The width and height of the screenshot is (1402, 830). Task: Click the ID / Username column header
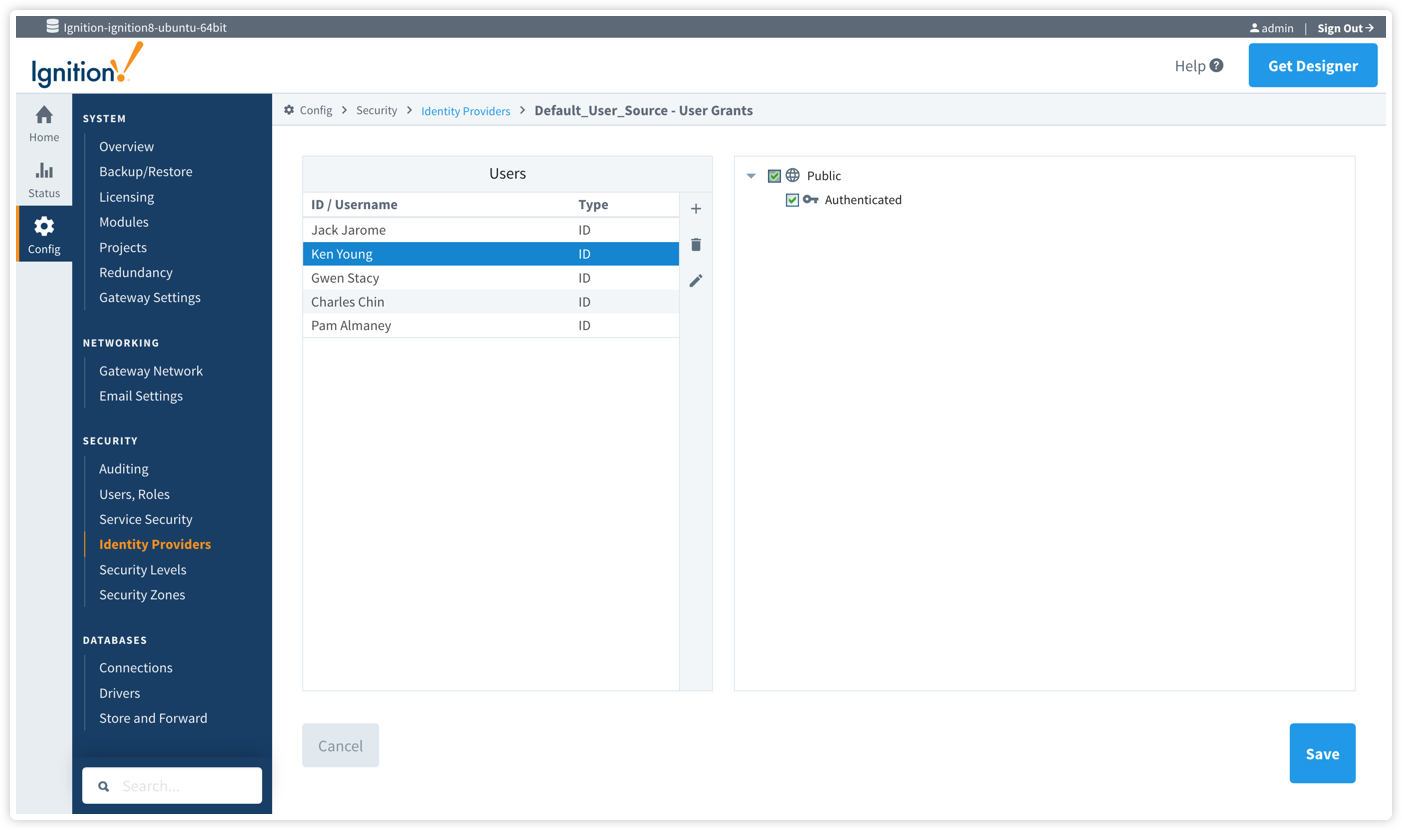point(354,205)
